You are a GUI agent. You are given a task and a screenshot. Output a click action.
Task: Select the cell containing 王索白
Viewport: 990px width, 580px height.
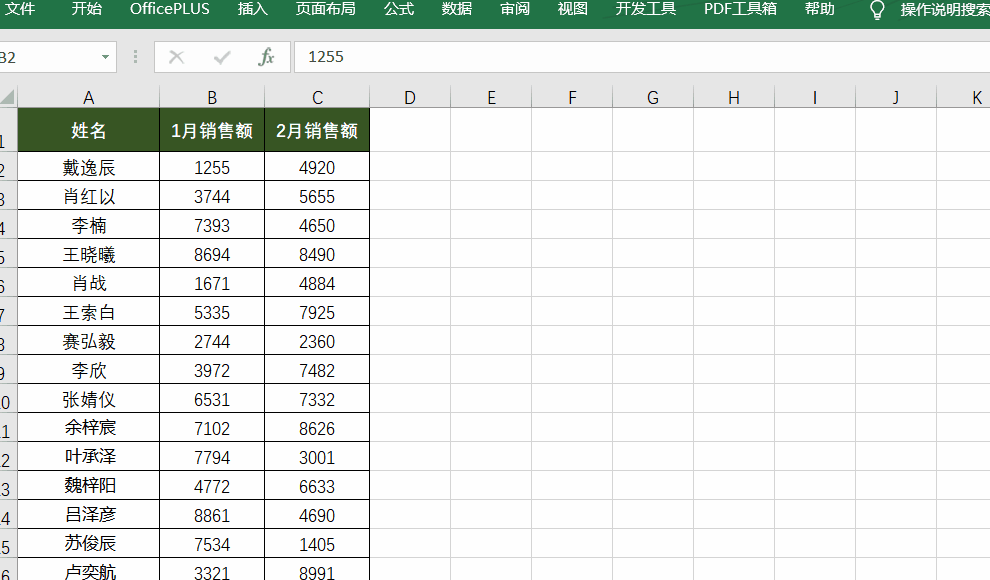pyautogui.click(x=88, y=312)
